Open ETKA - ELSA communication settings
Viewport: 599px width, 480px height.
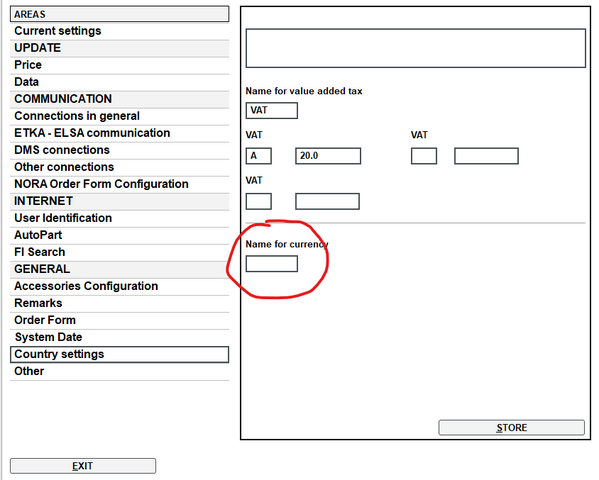tap(119, 133)
